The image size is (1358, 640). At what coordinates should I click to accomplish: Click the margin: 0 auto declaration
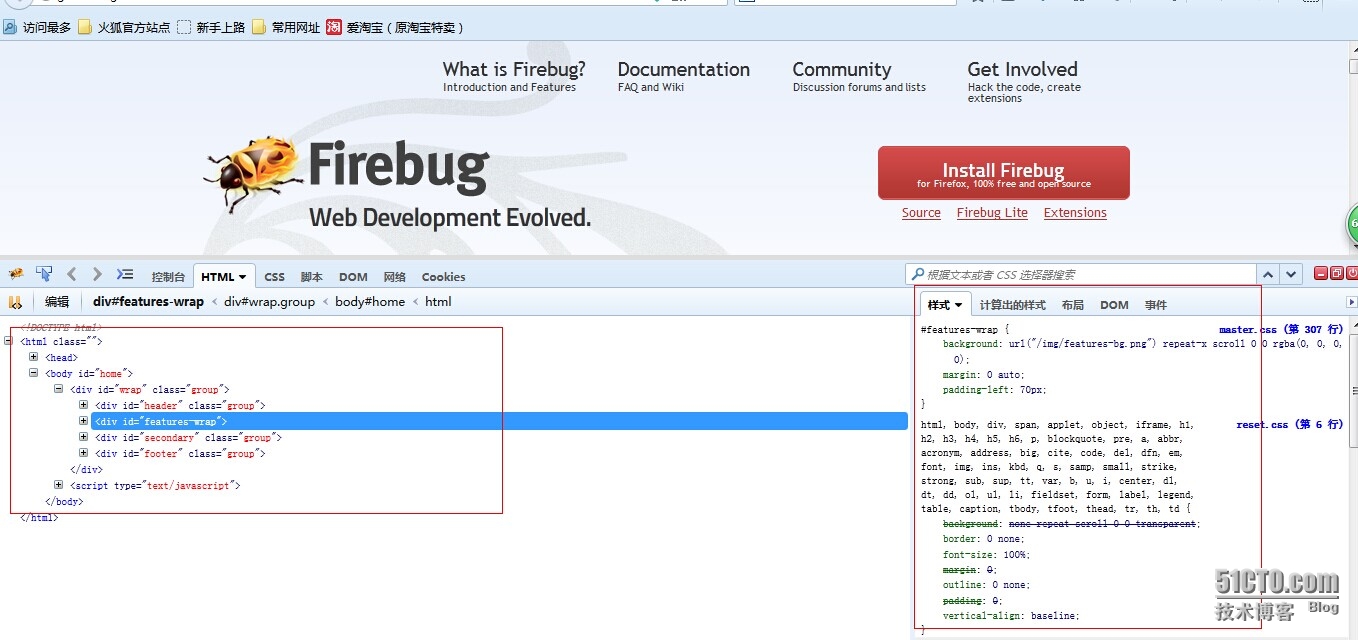(x=984, y=375)
